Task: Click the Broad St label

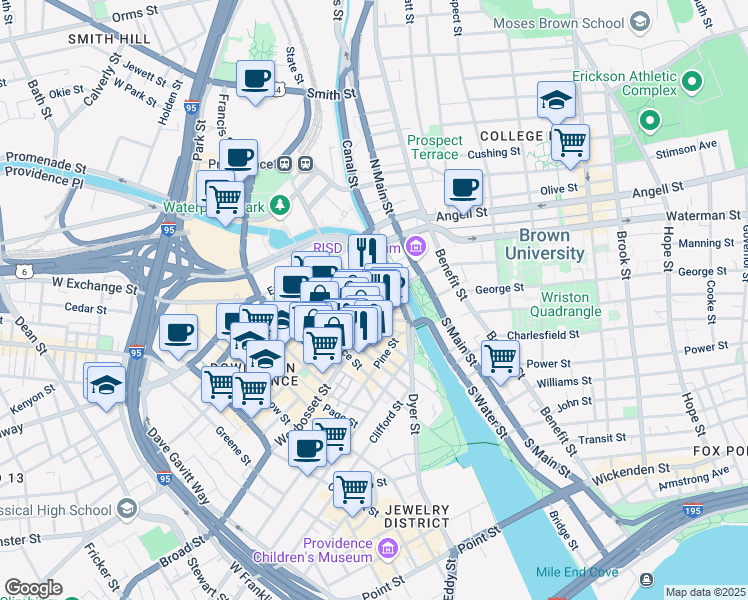Action: pyautogui.click(x=182, y=551)
